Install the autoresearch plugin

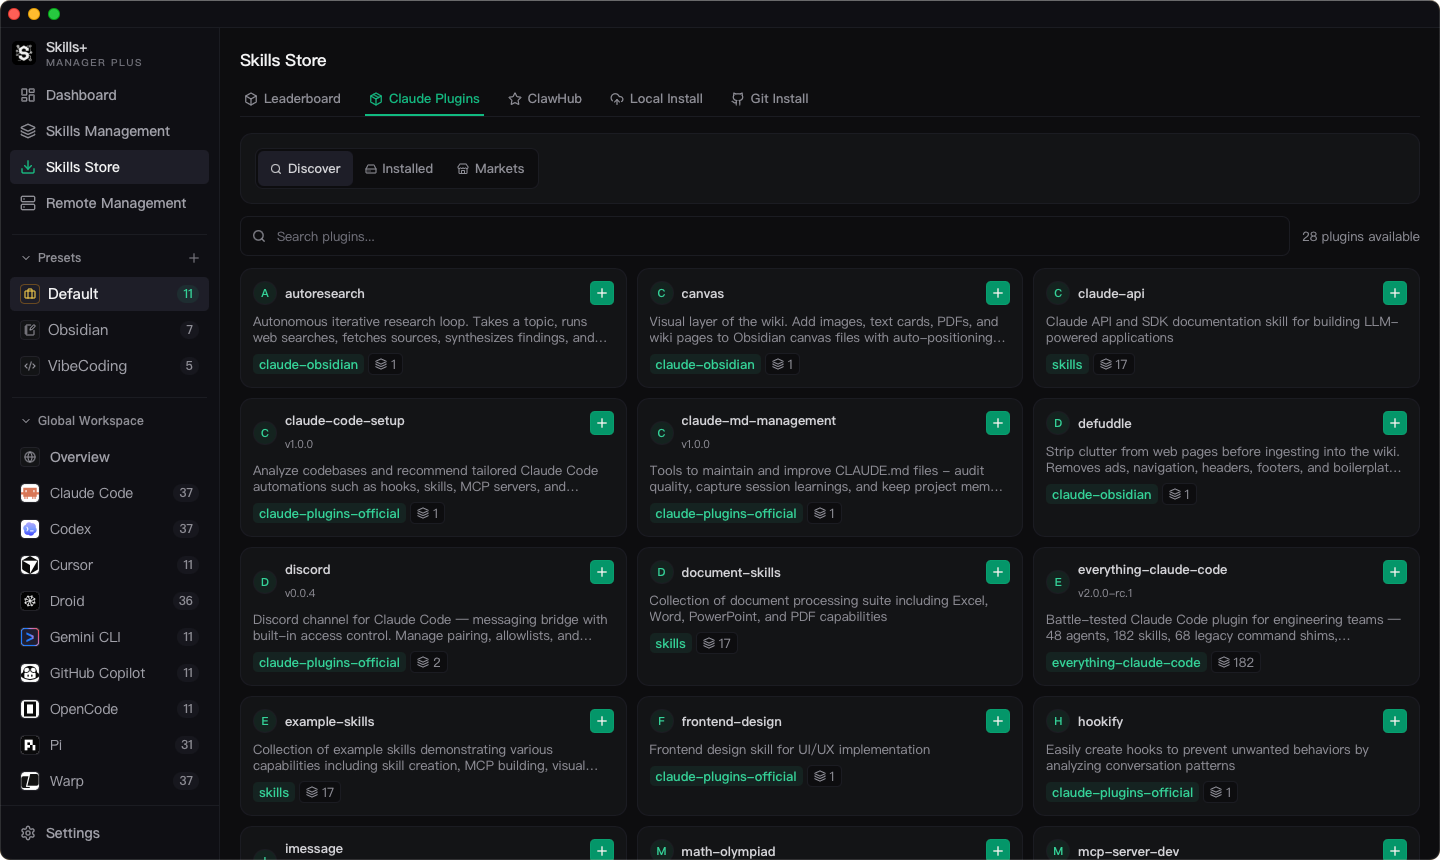tap(602, 293)
